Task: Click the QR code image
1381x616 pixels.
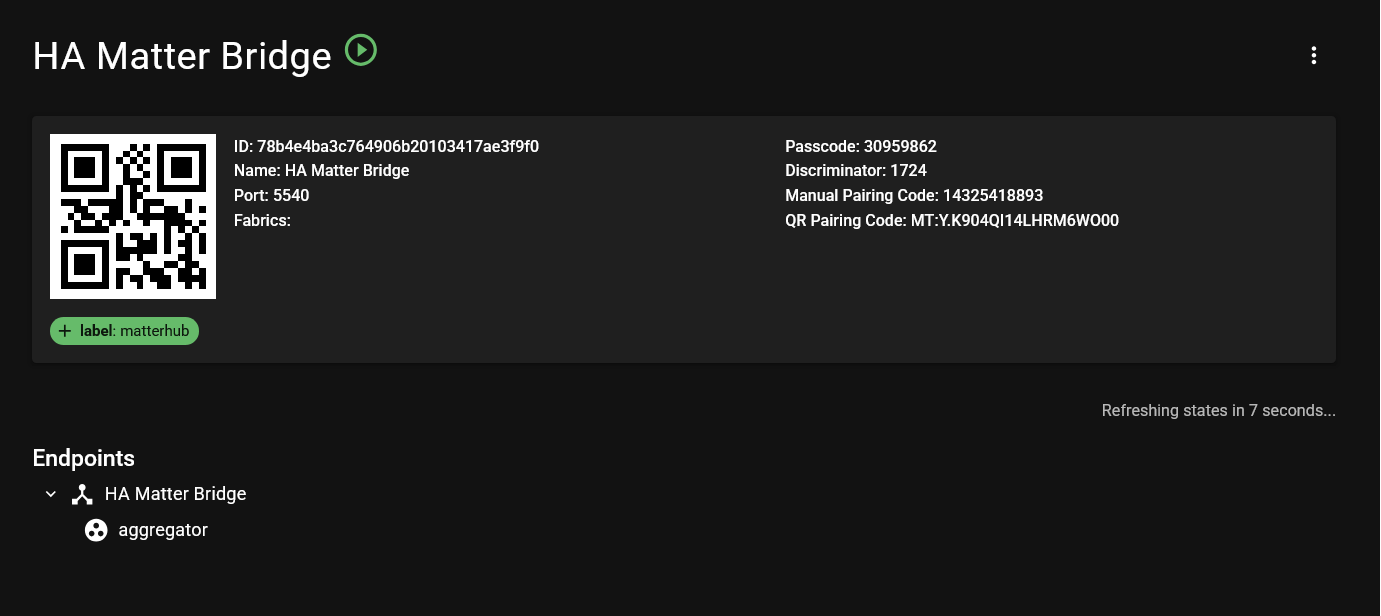Action: (133, 216)
